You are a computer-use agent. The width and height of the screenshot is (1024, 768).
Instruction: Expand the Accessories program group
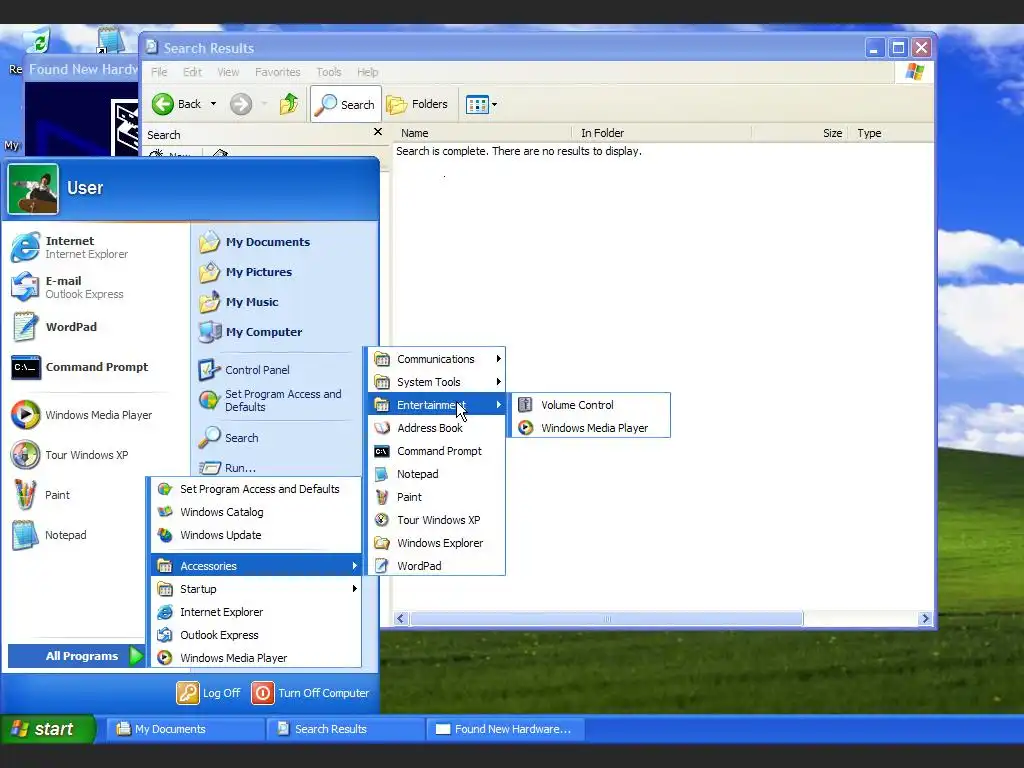(256, 566)
